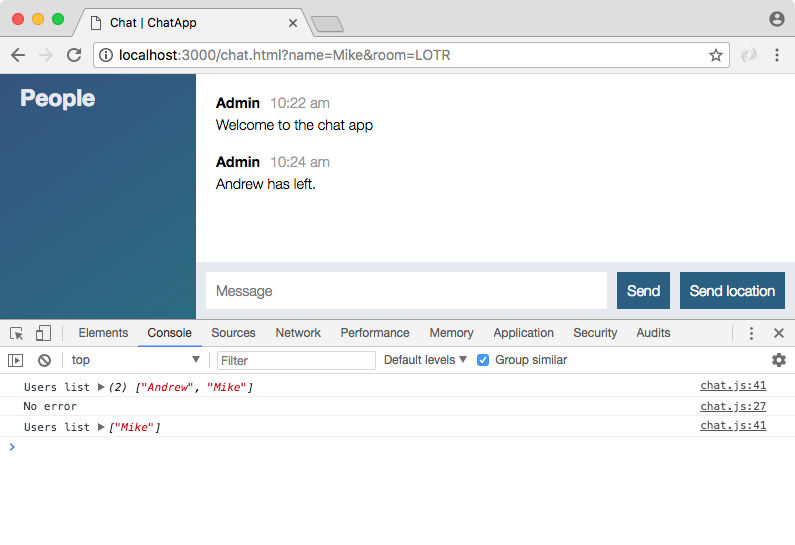Switch to the Performance tab

(x=375, y=333)
